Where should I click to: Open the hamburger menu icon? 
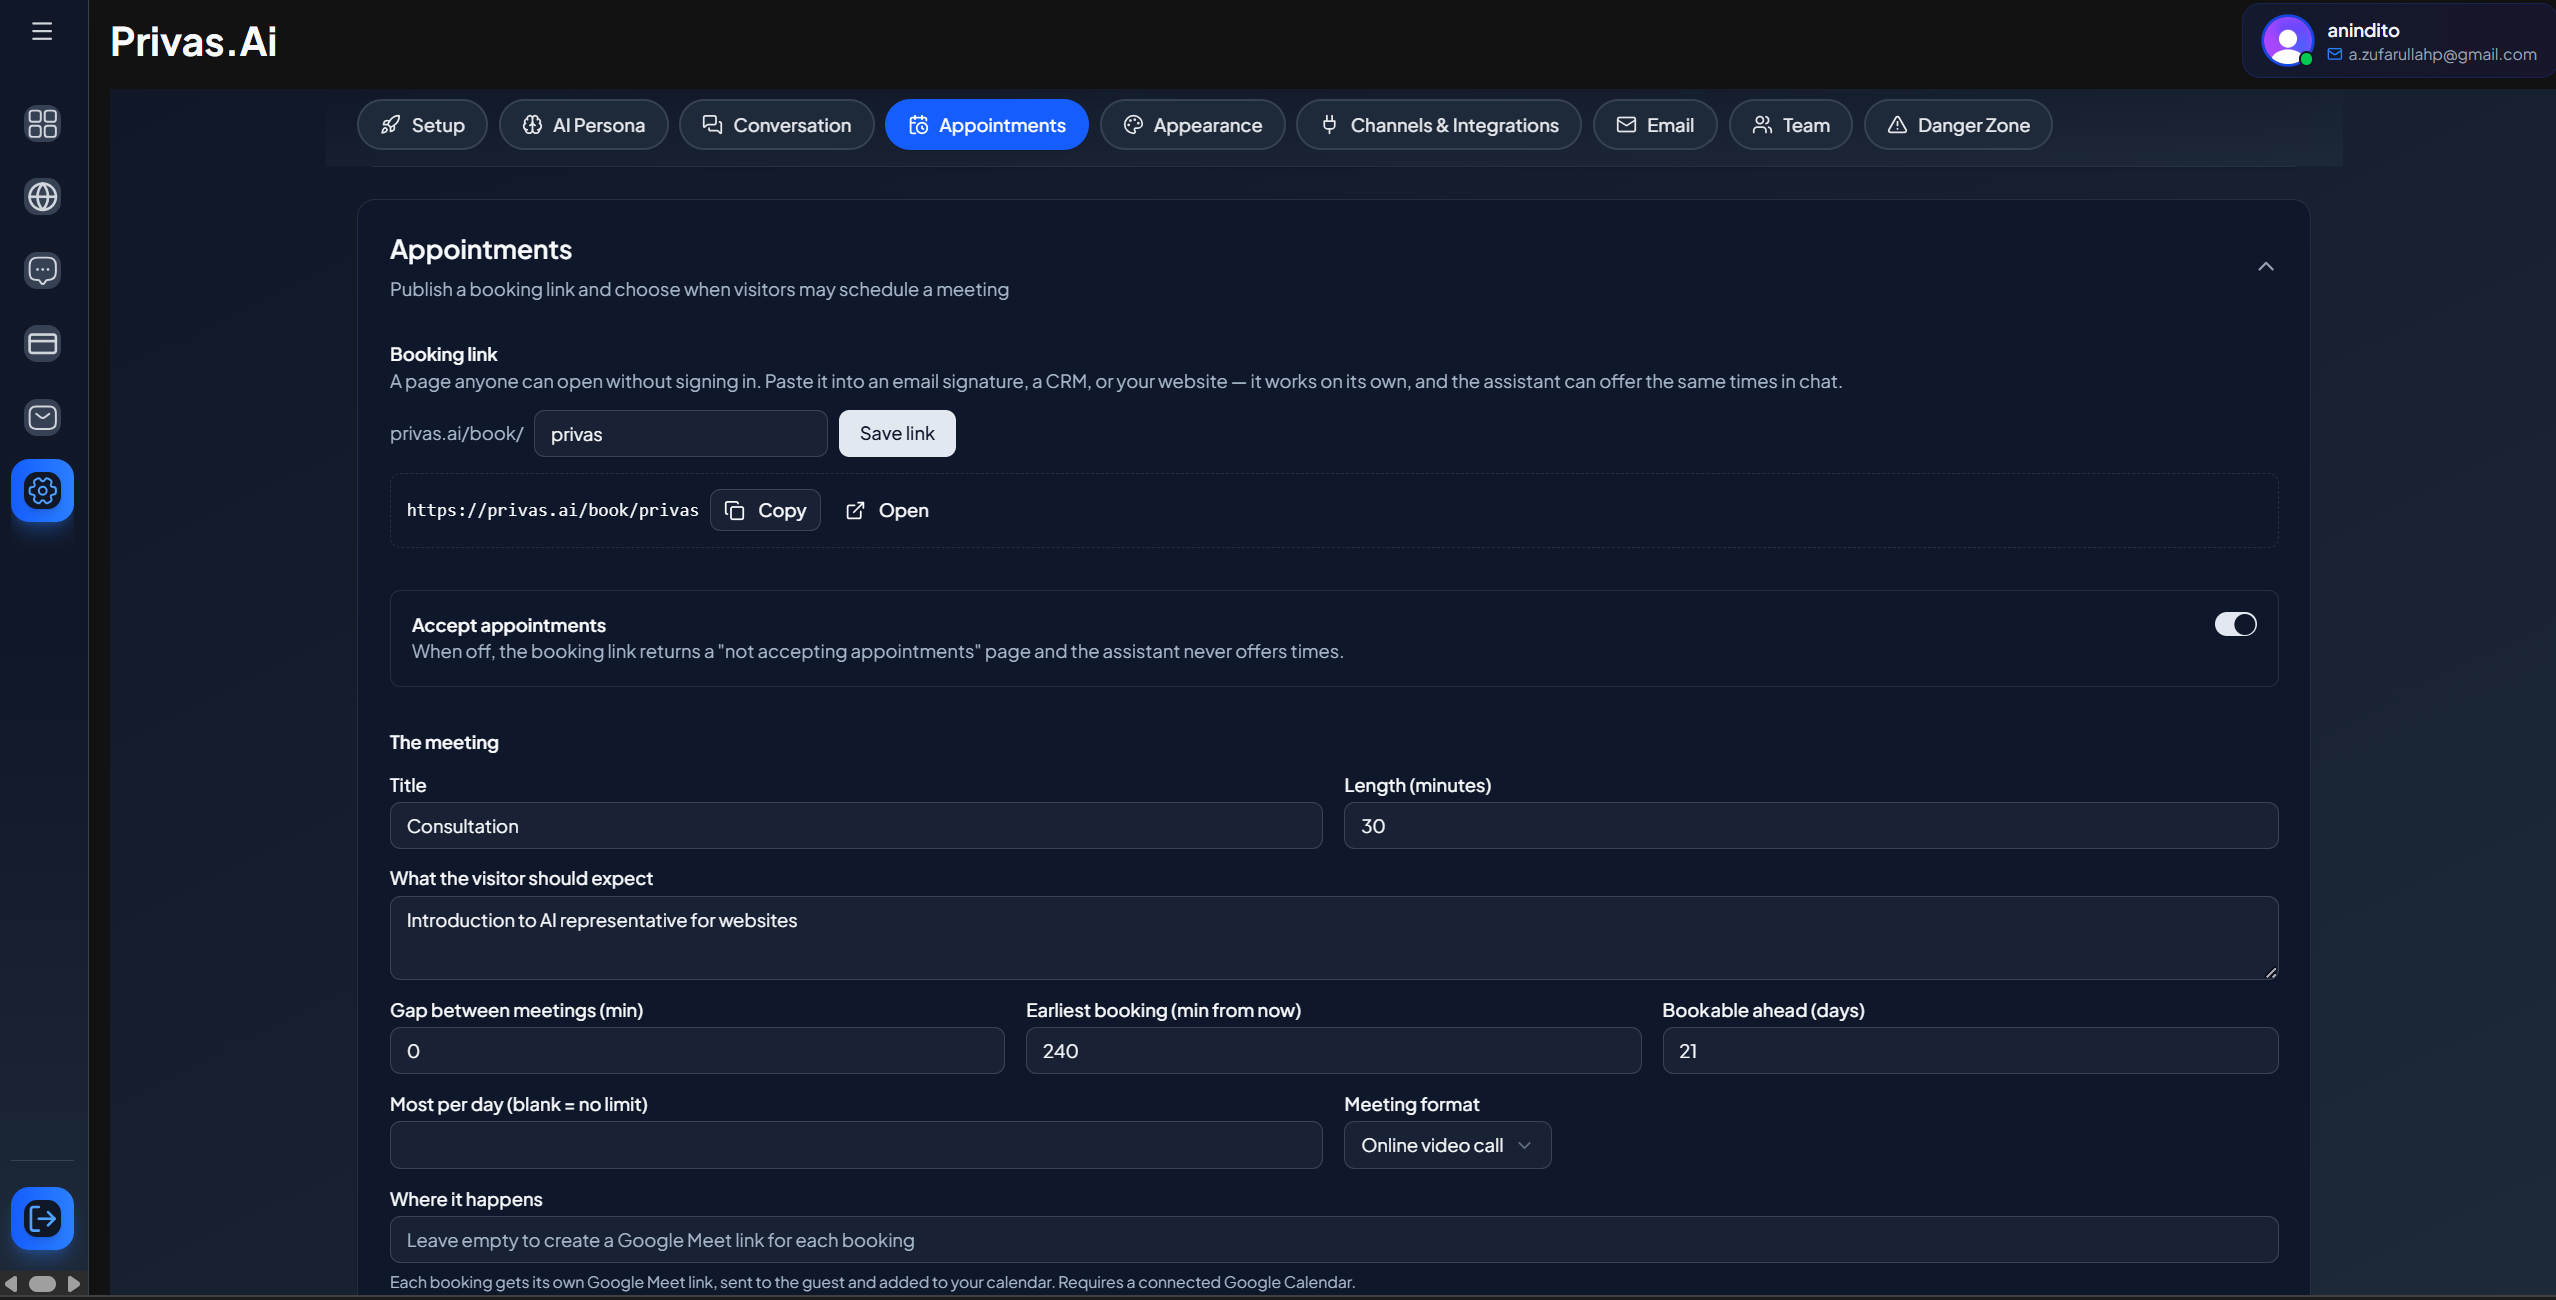[x=42, y=31]
